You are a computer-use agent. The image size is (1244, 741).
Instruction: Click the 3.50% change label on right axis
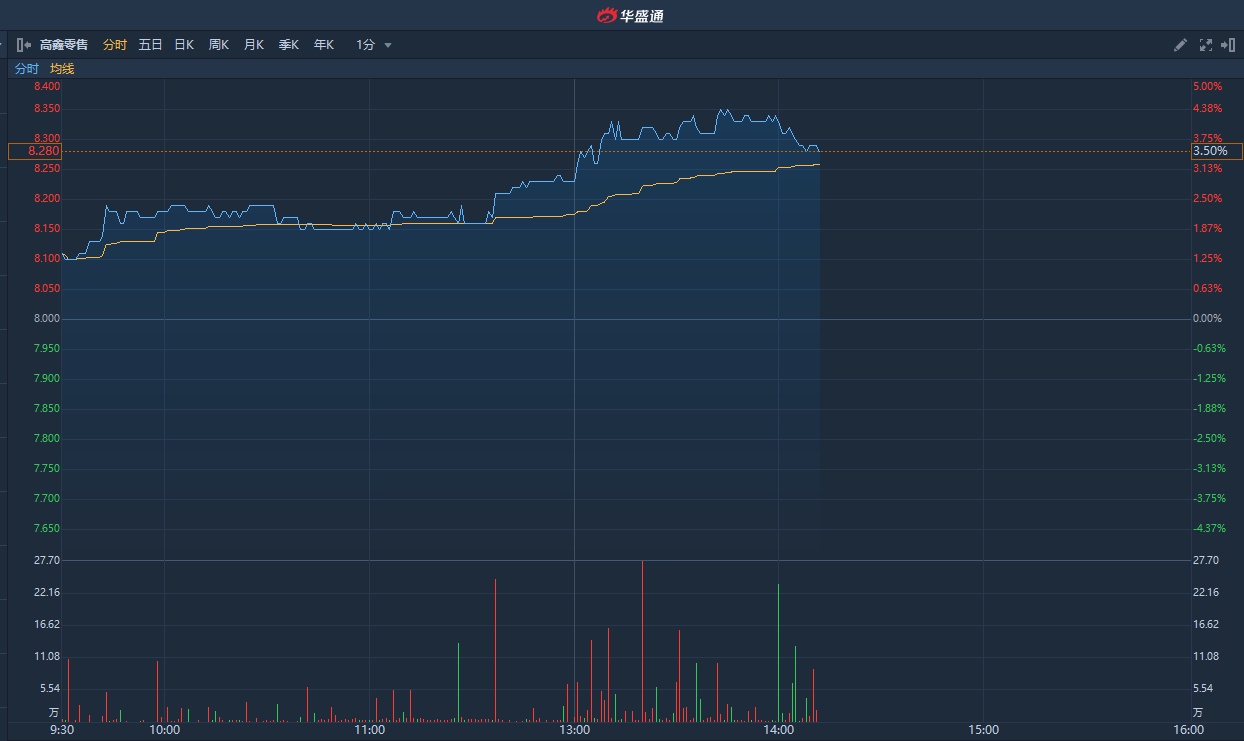(x=1216, y=151)
